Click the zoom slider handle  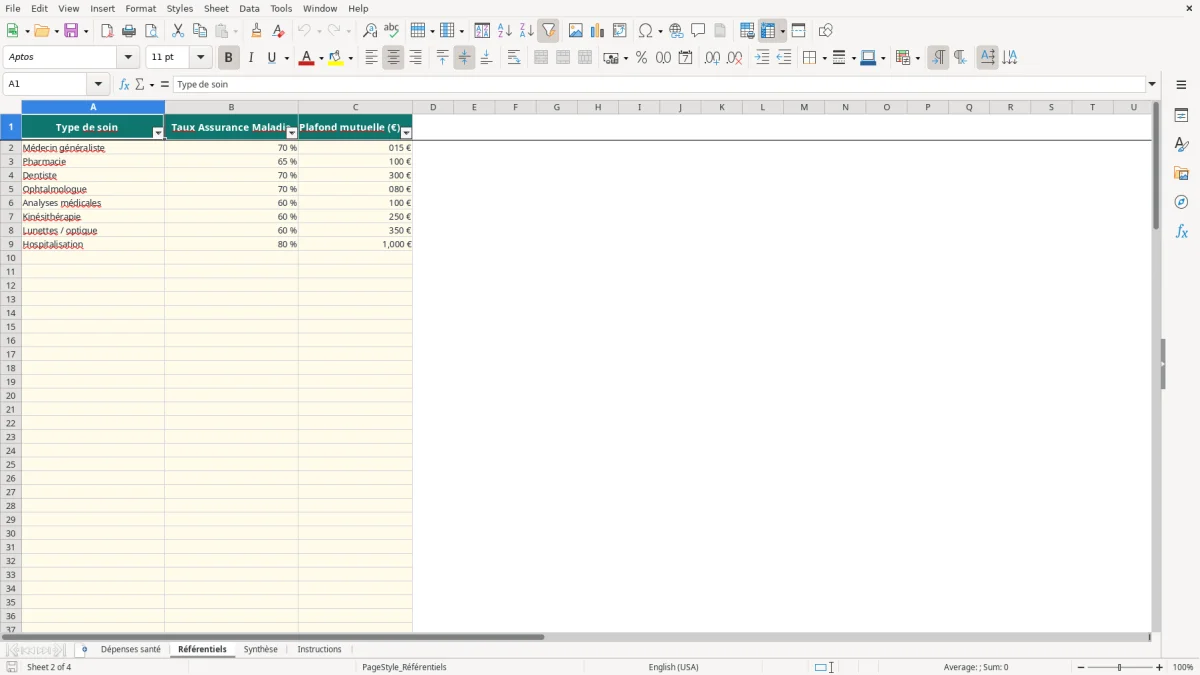coord(1119,667)
